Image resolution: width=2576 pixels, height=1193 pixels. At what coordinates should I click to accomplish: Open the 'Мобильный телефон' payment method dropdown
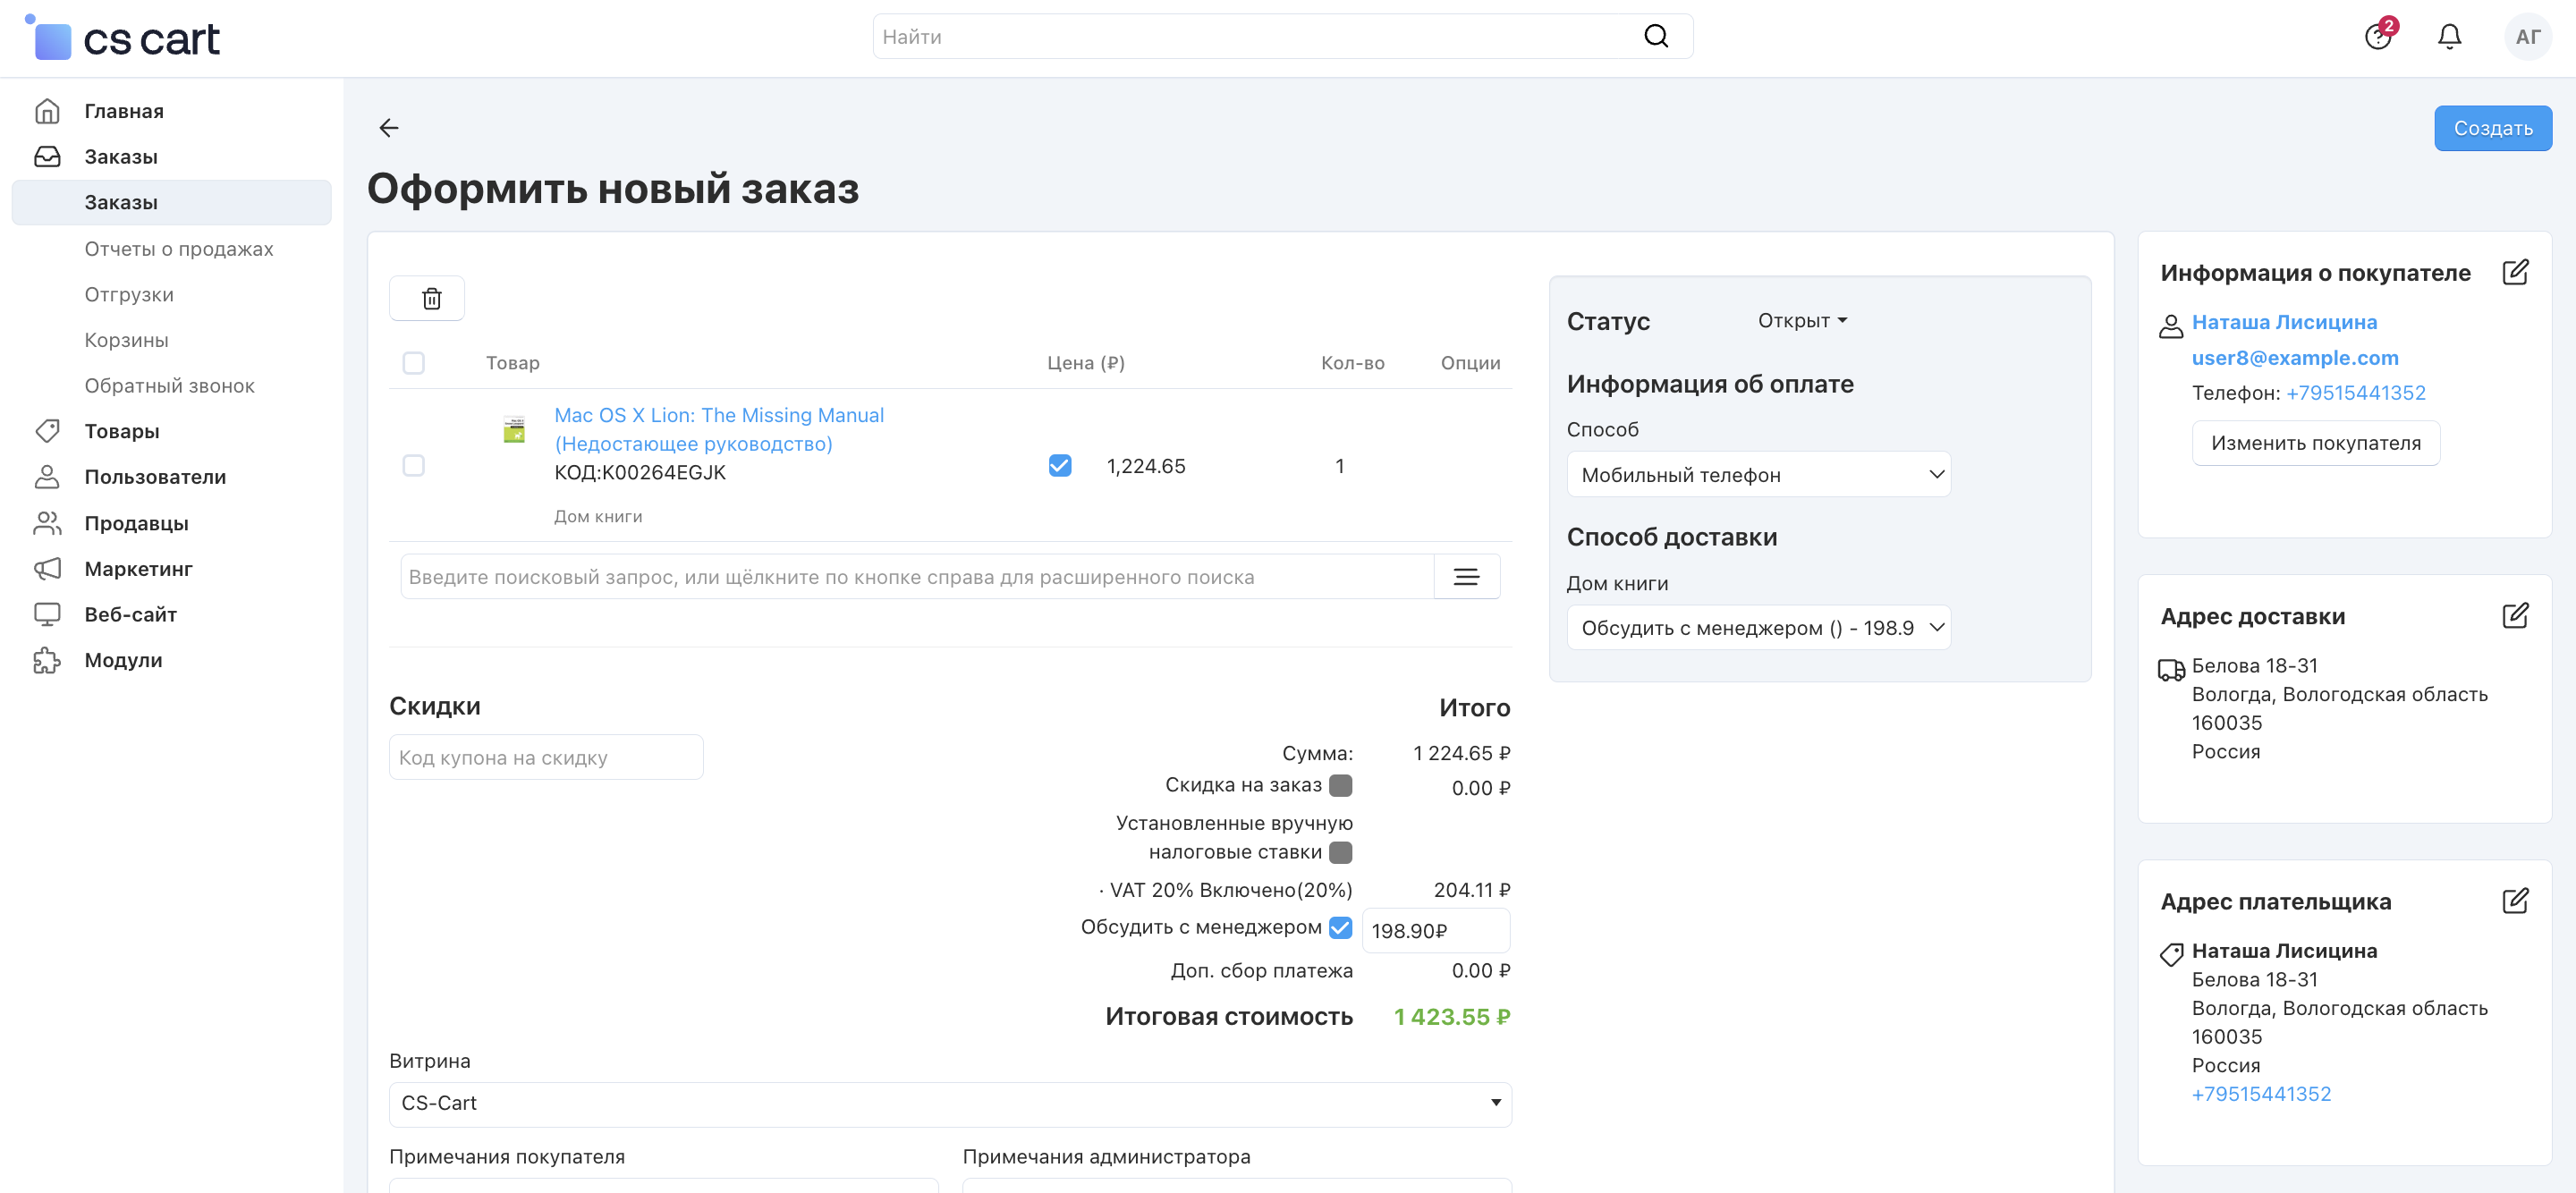[1758, 475]
